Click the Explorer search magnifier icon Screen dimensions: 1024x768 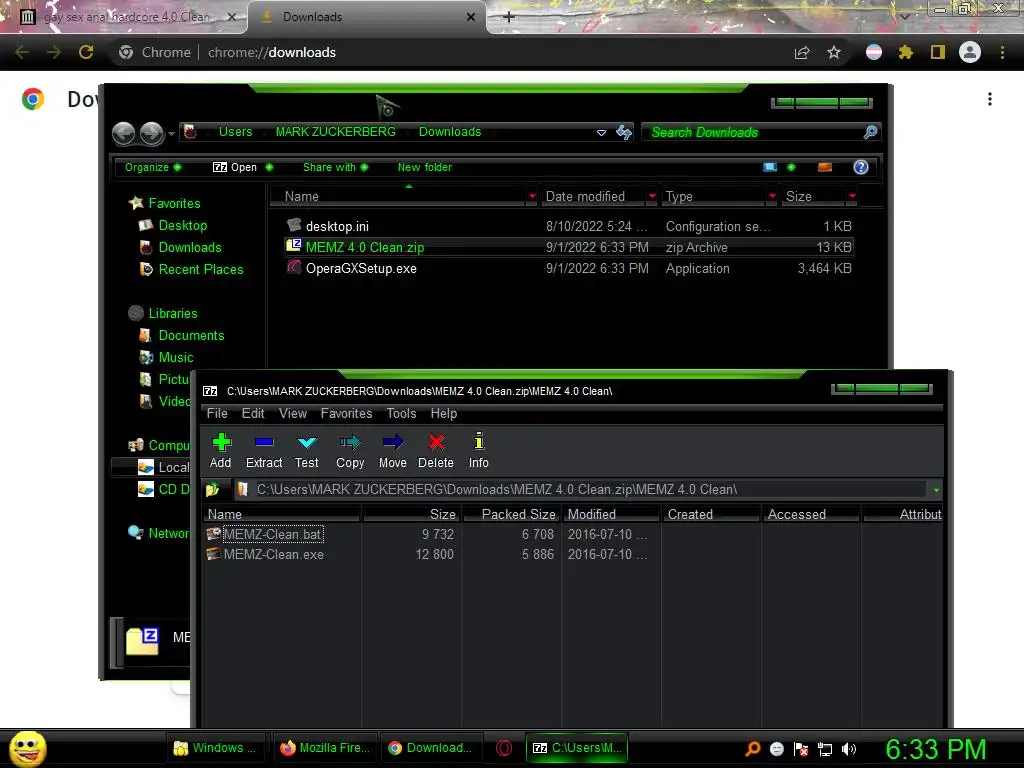(871, 133)
